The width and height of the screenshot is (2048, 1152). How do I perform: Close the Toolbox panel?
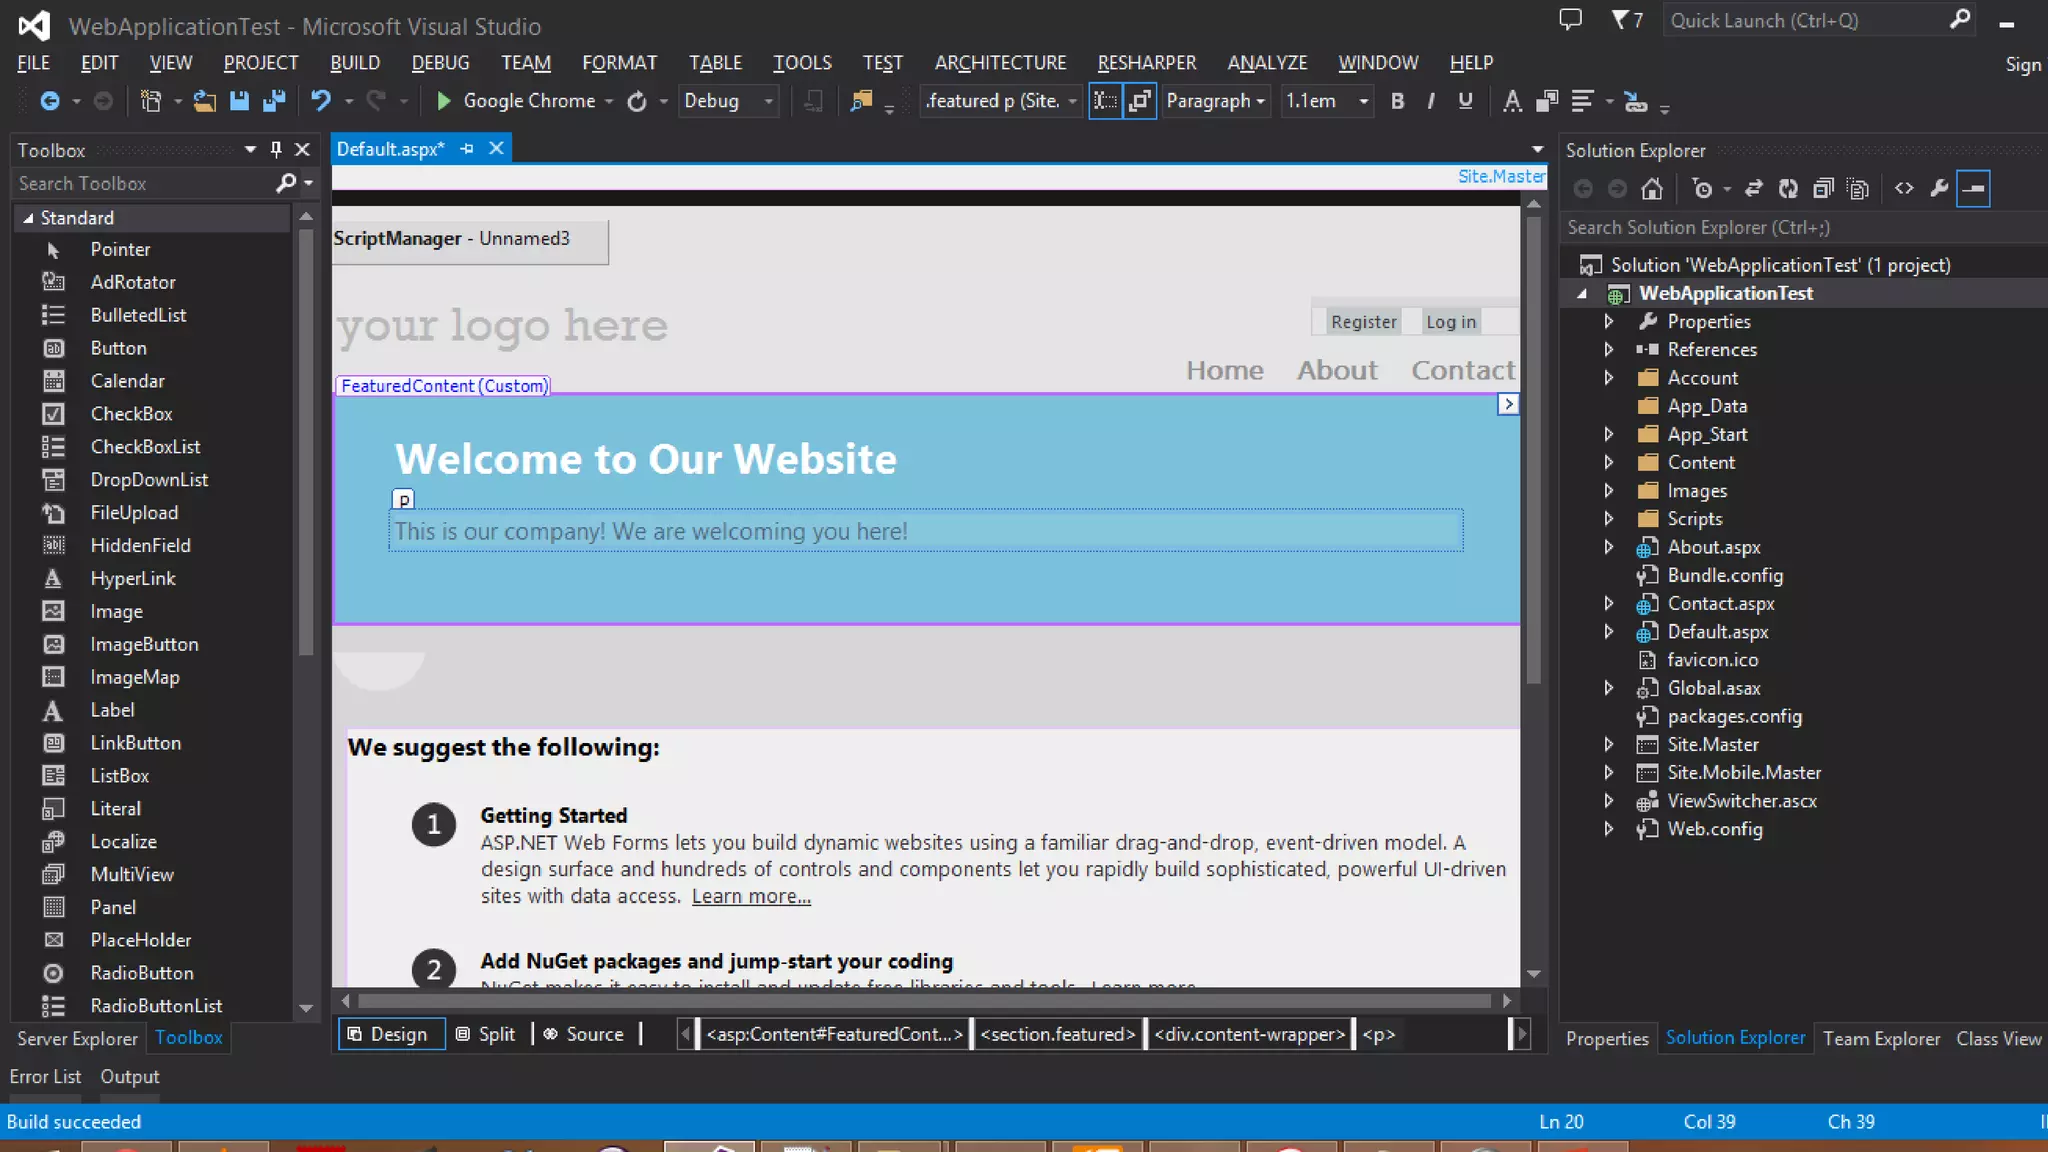[302, 150]
